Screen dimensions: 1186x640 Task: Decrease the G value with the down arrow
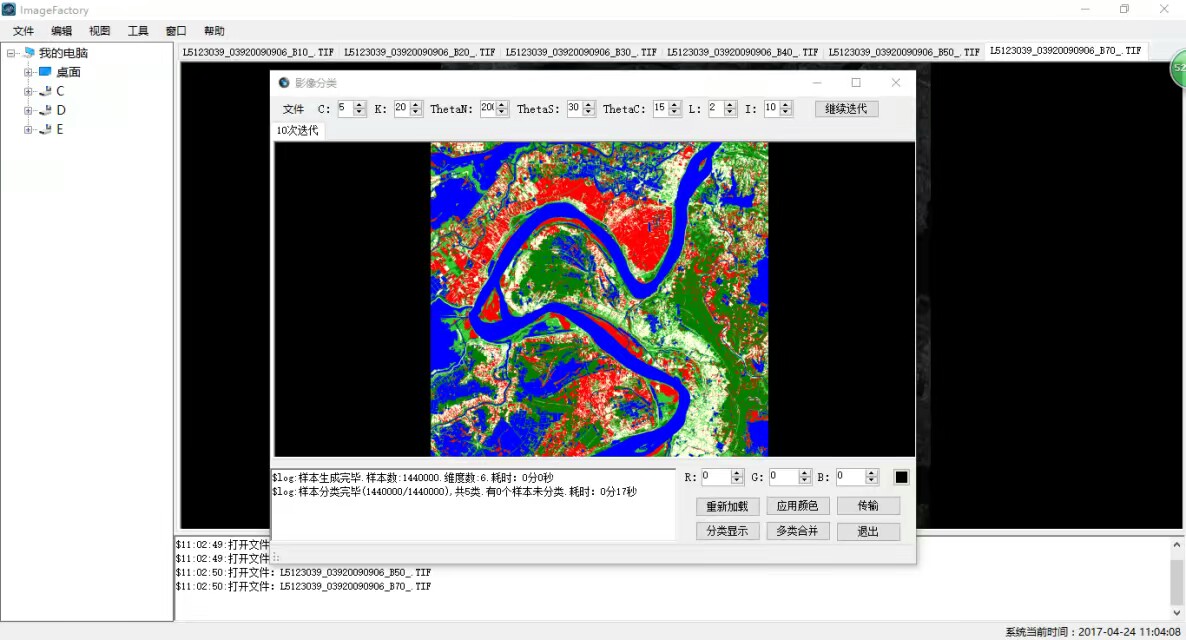pos(805,481)
